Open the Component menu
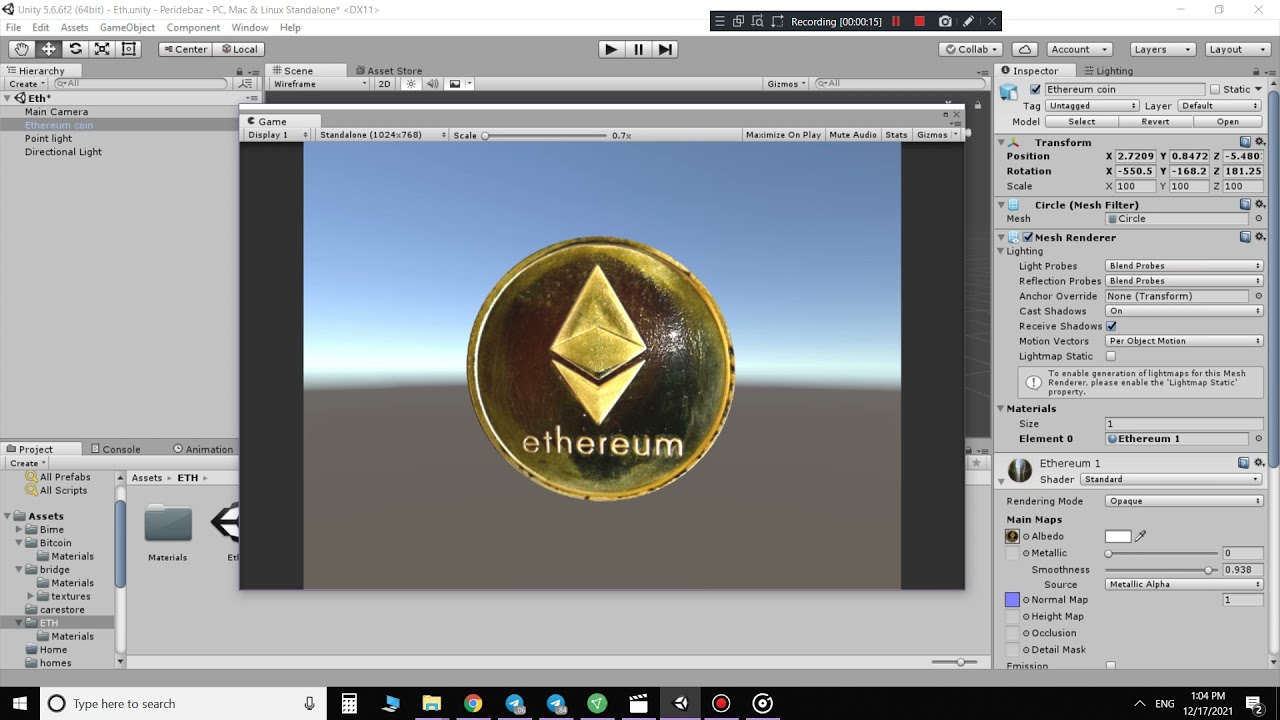Screen dimensions: 1280x720 (x=193, y=27)
